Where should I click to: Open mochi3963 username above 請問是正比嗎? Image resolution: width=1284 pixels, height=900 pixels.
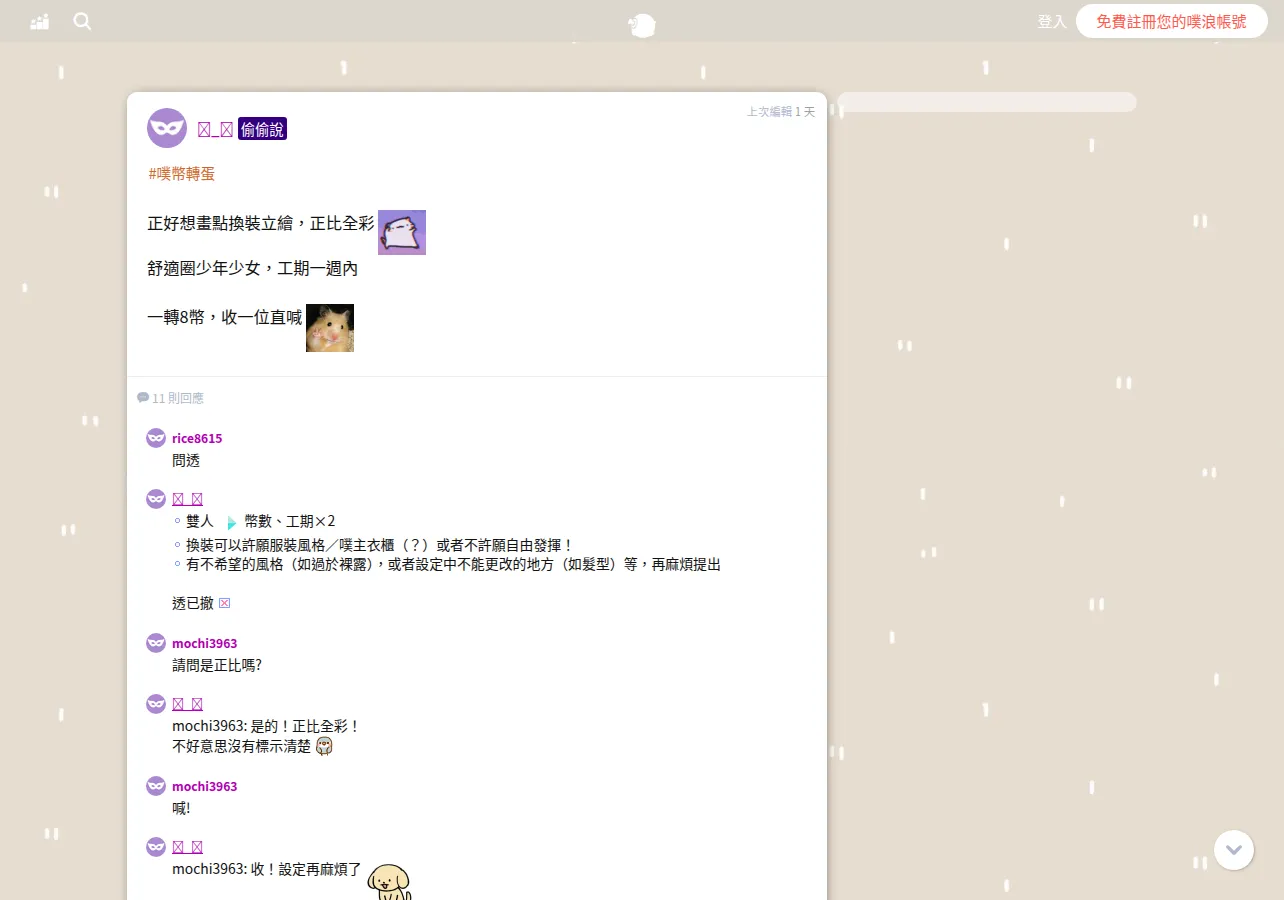pyautogui.click(x=205, y=644)
